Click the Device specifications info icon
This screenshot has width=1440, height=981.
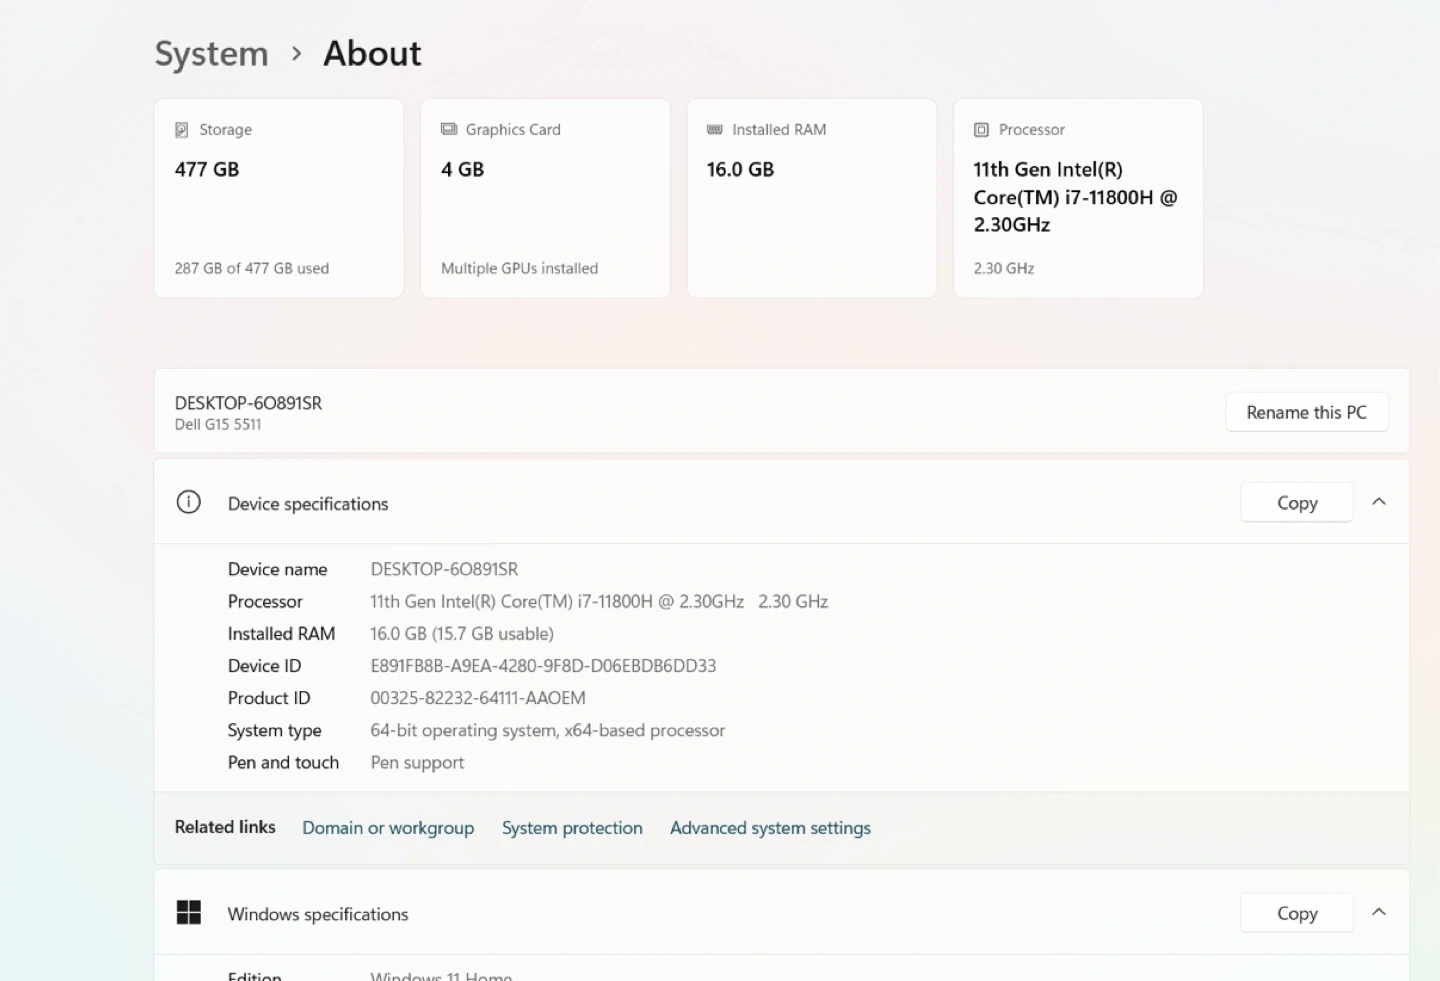tap(189, 502)
